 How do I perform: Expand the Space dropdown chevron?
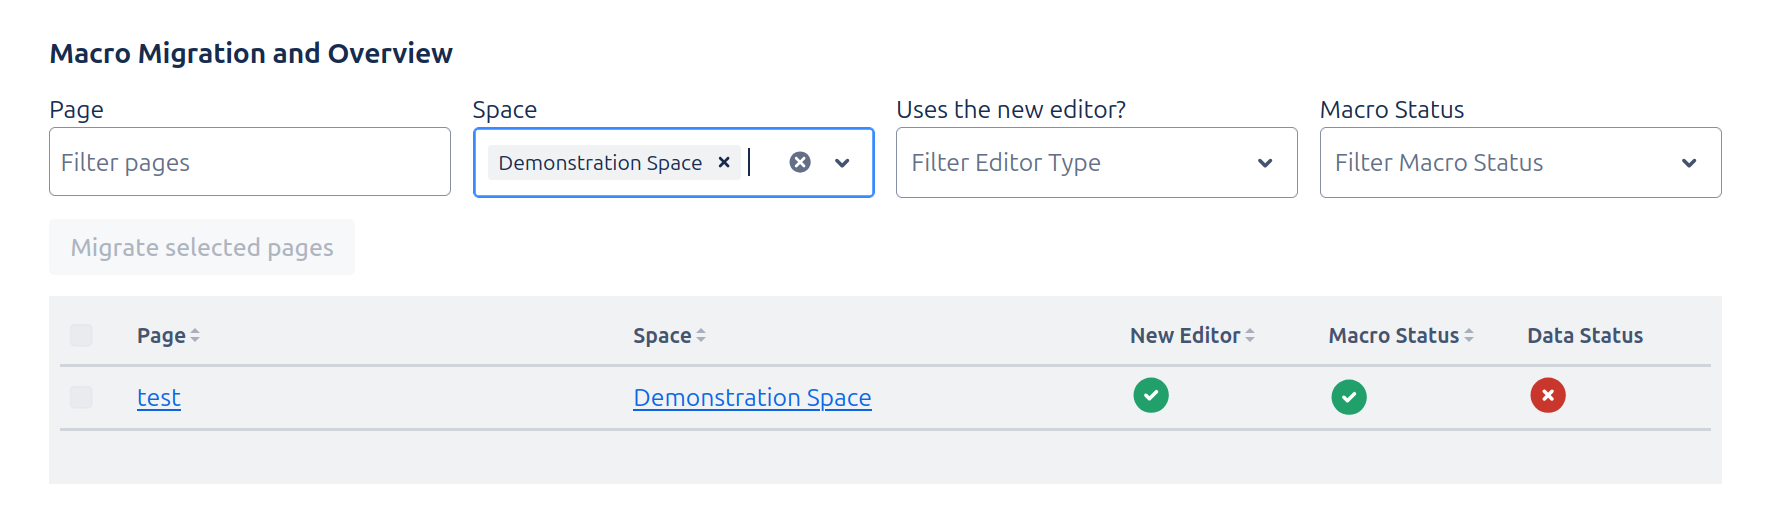point(842,162)
